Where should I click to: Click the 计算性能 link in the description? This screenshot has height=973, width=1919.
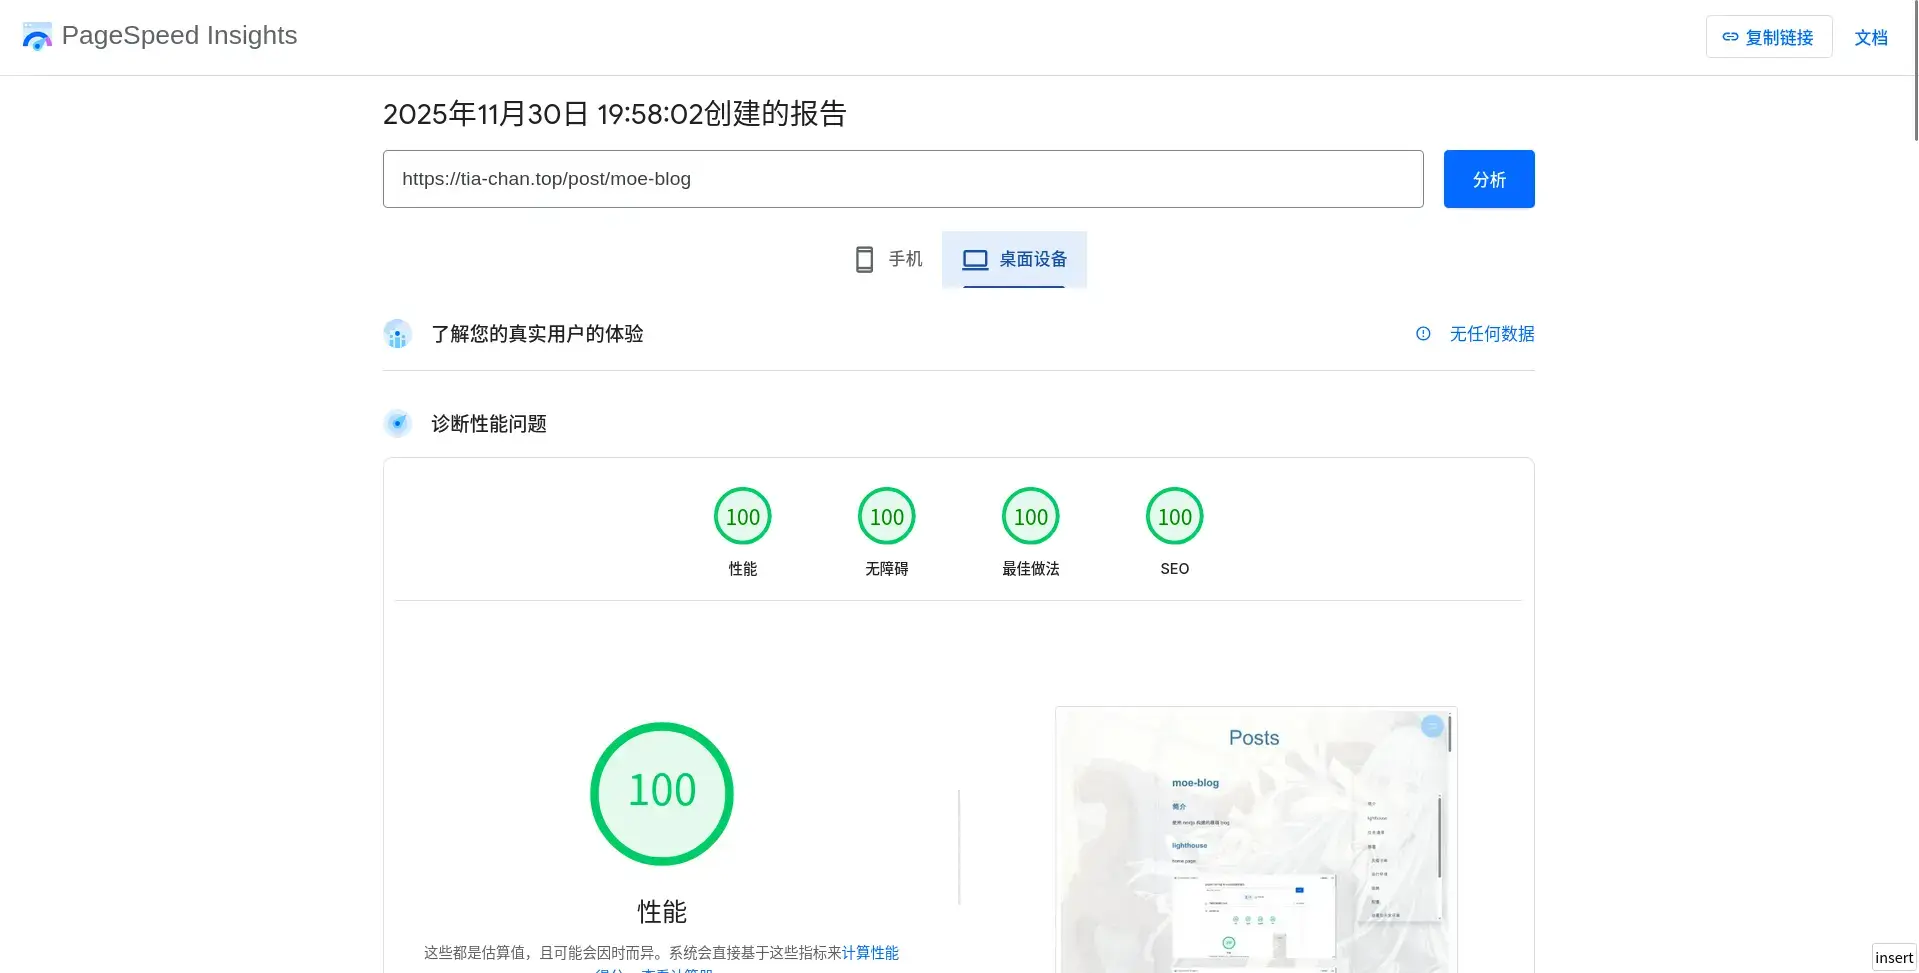(870, 952)
